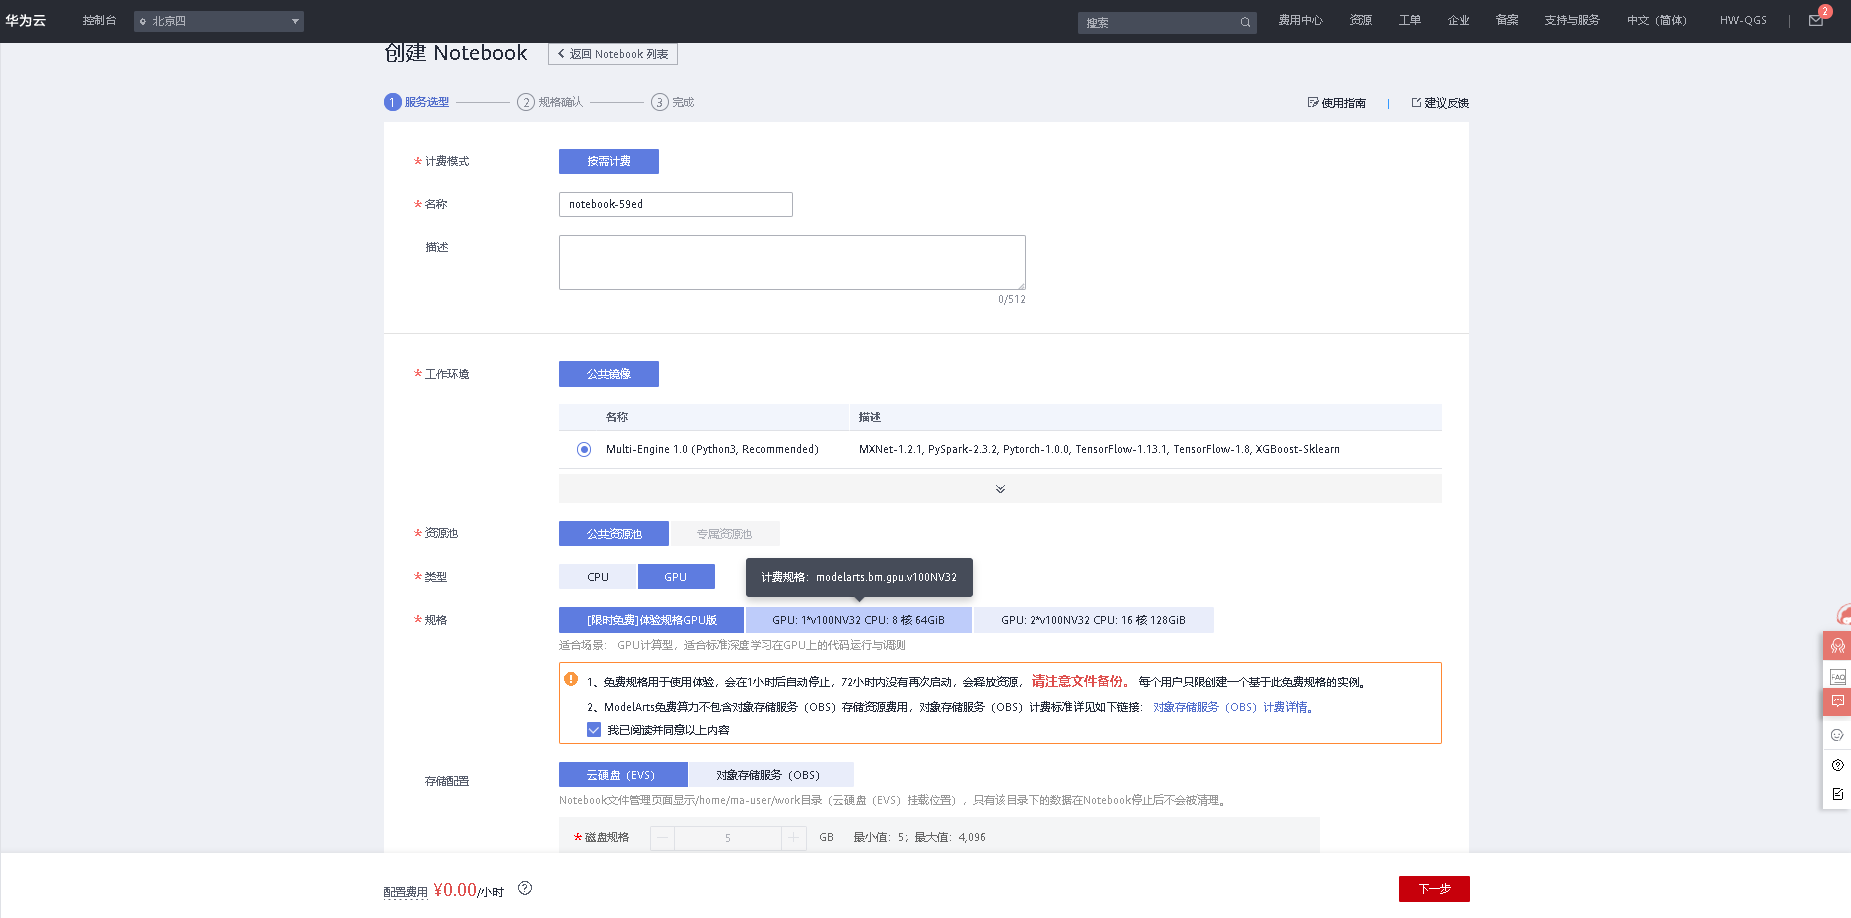Open the 北京四 region dropdown

219,21
